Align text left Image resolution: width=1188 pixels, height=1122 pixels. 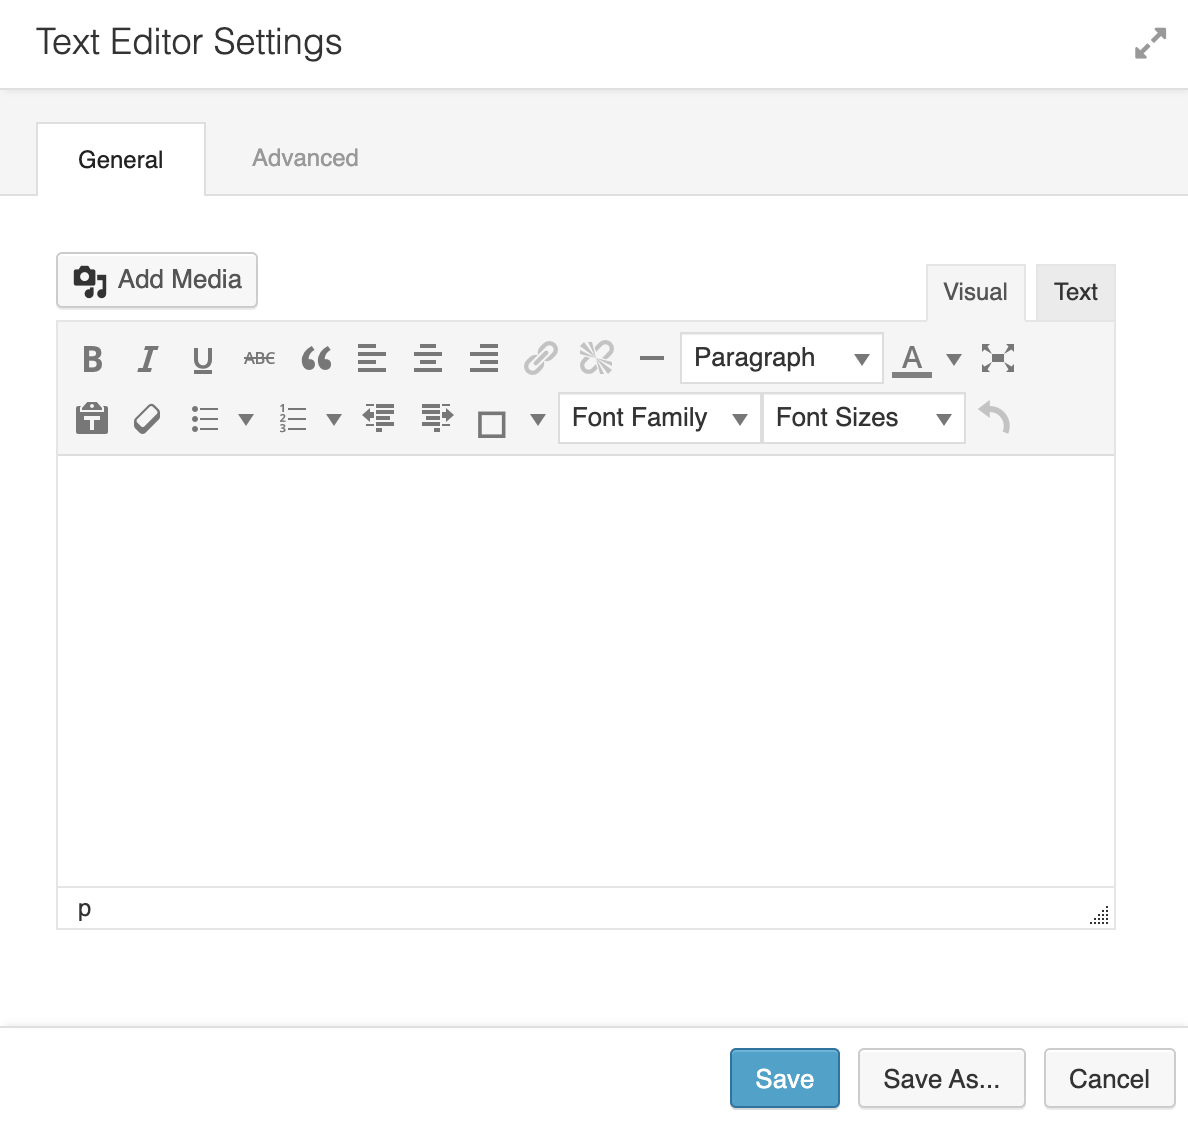point(371,358)
